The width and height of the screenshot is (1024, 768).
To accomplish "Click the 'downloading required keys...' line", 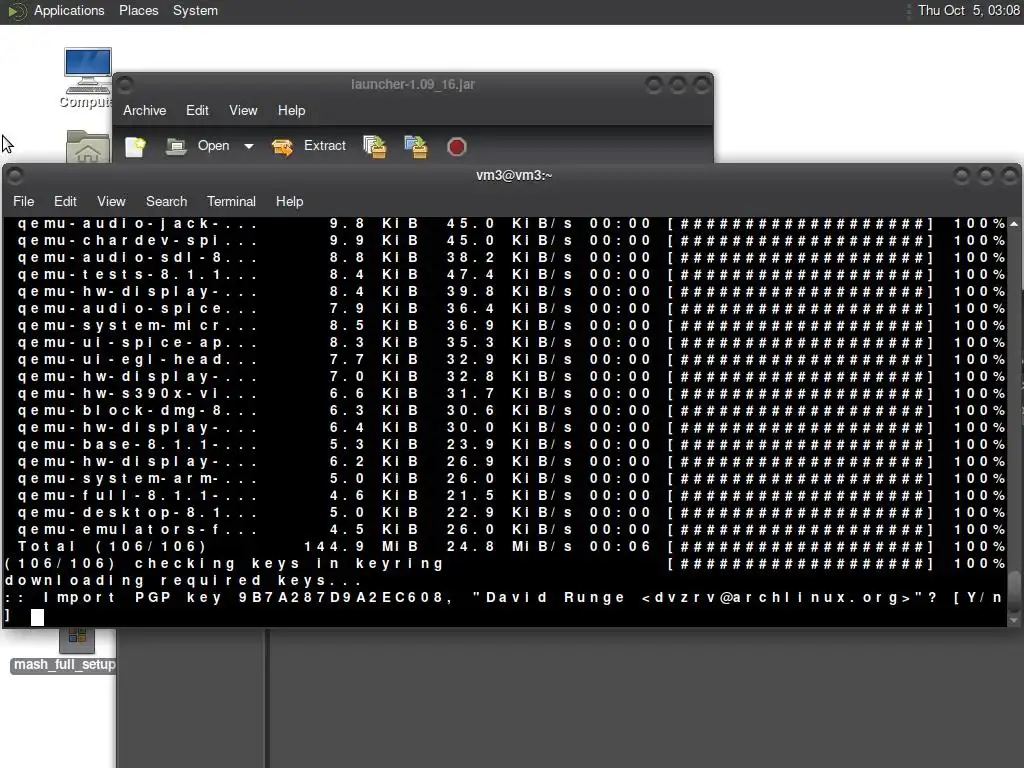I will pyautogui.click(x=184, y=581).
